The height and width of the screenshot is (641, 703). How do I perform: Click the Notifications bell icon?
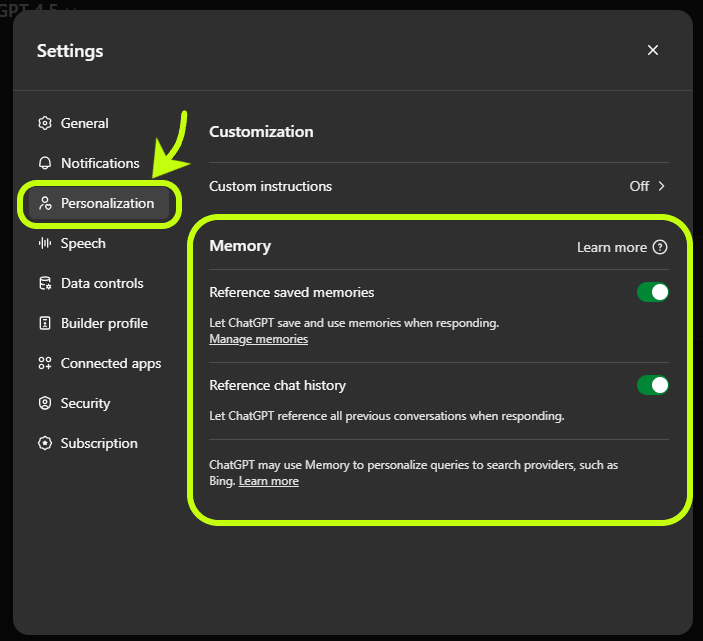click(45, 163)
